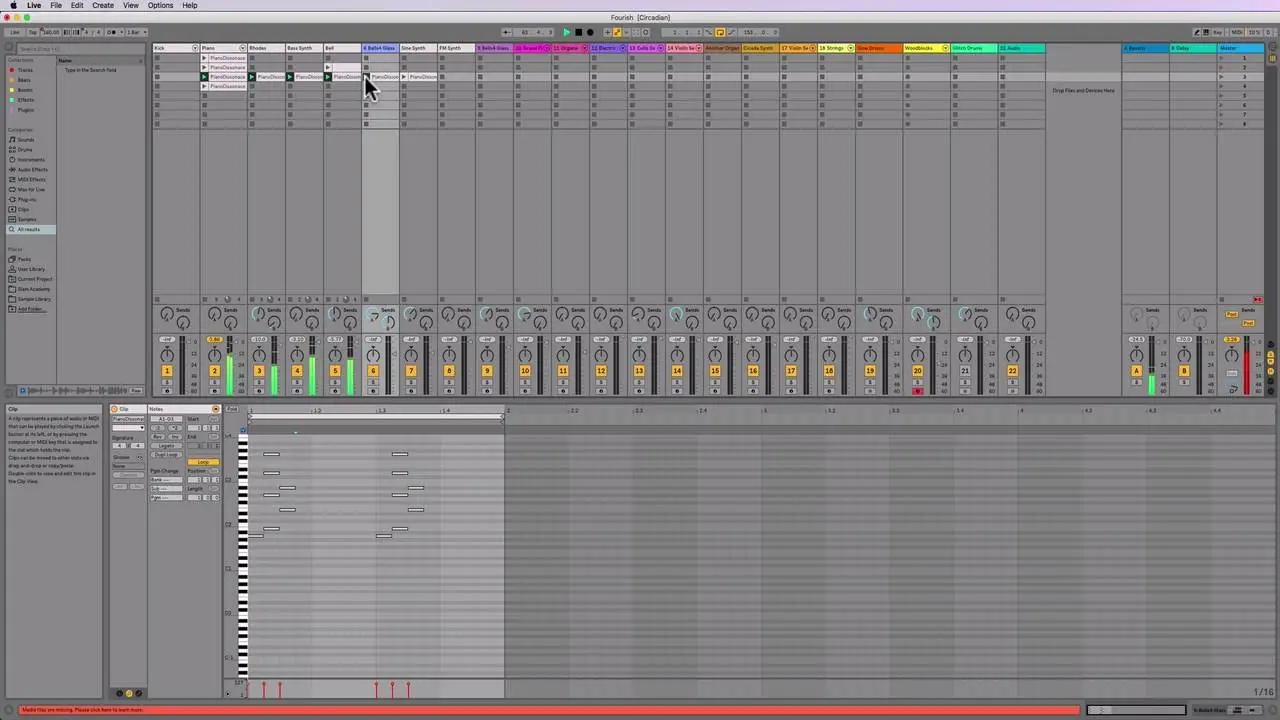The height and width of the screenshot is (720, 1280).
Task: Open User Library in browser Places
Action: [30, 269]
